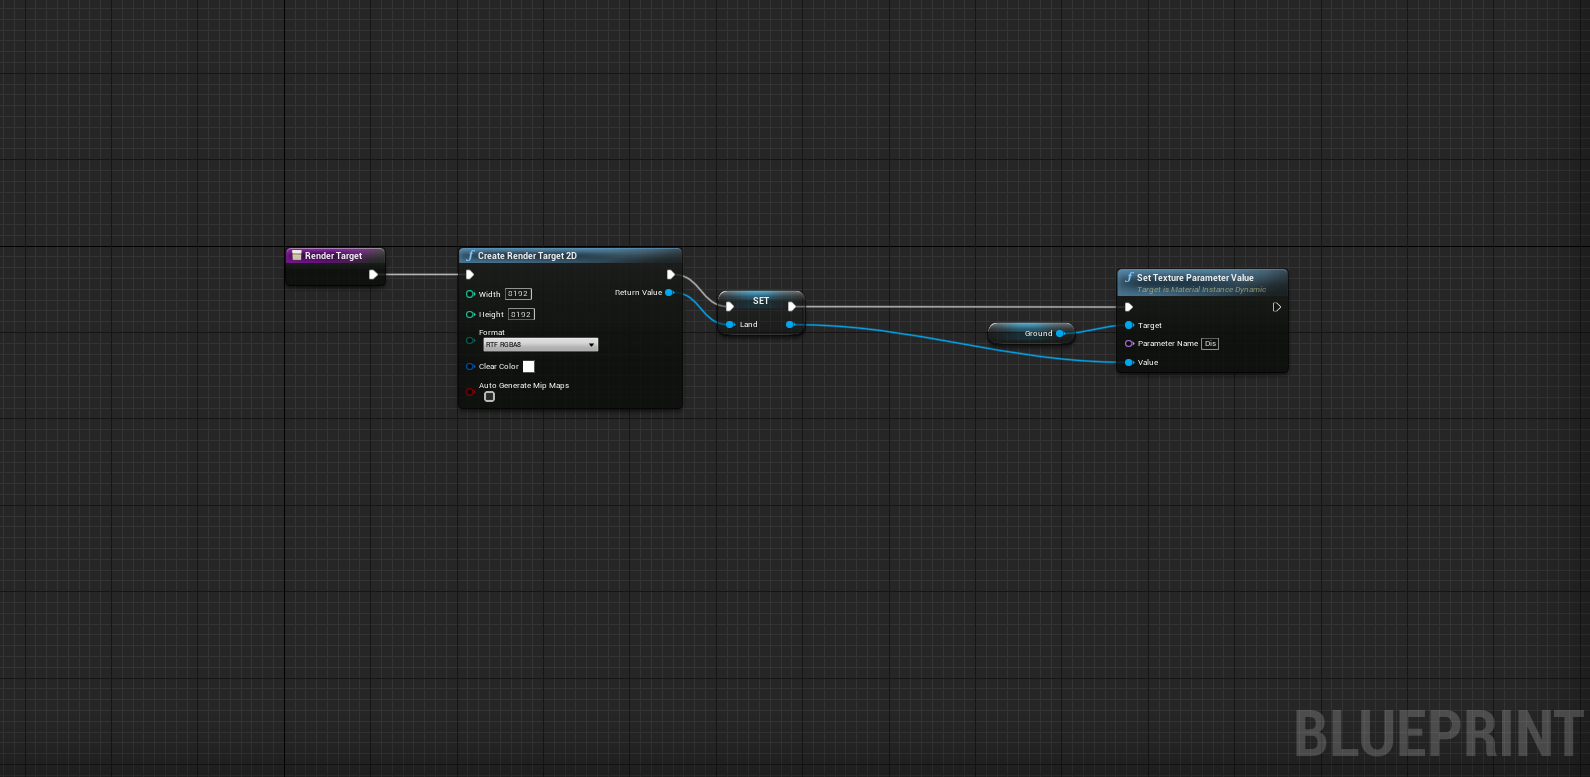
Task: Select the Create Render Target 2D node title
Action: (x=527, y=256)
